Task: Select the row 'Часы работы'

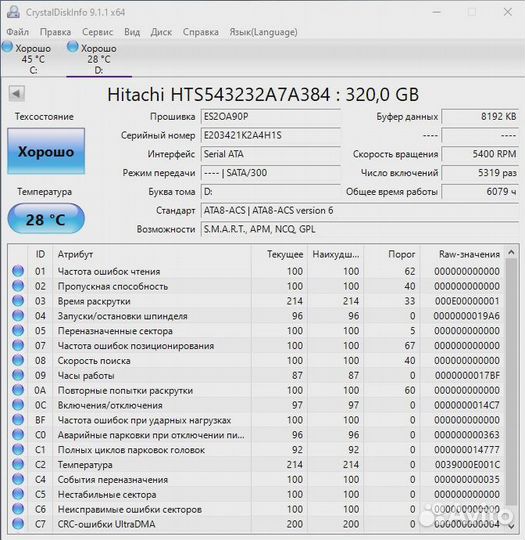Action: pos(256,375)
